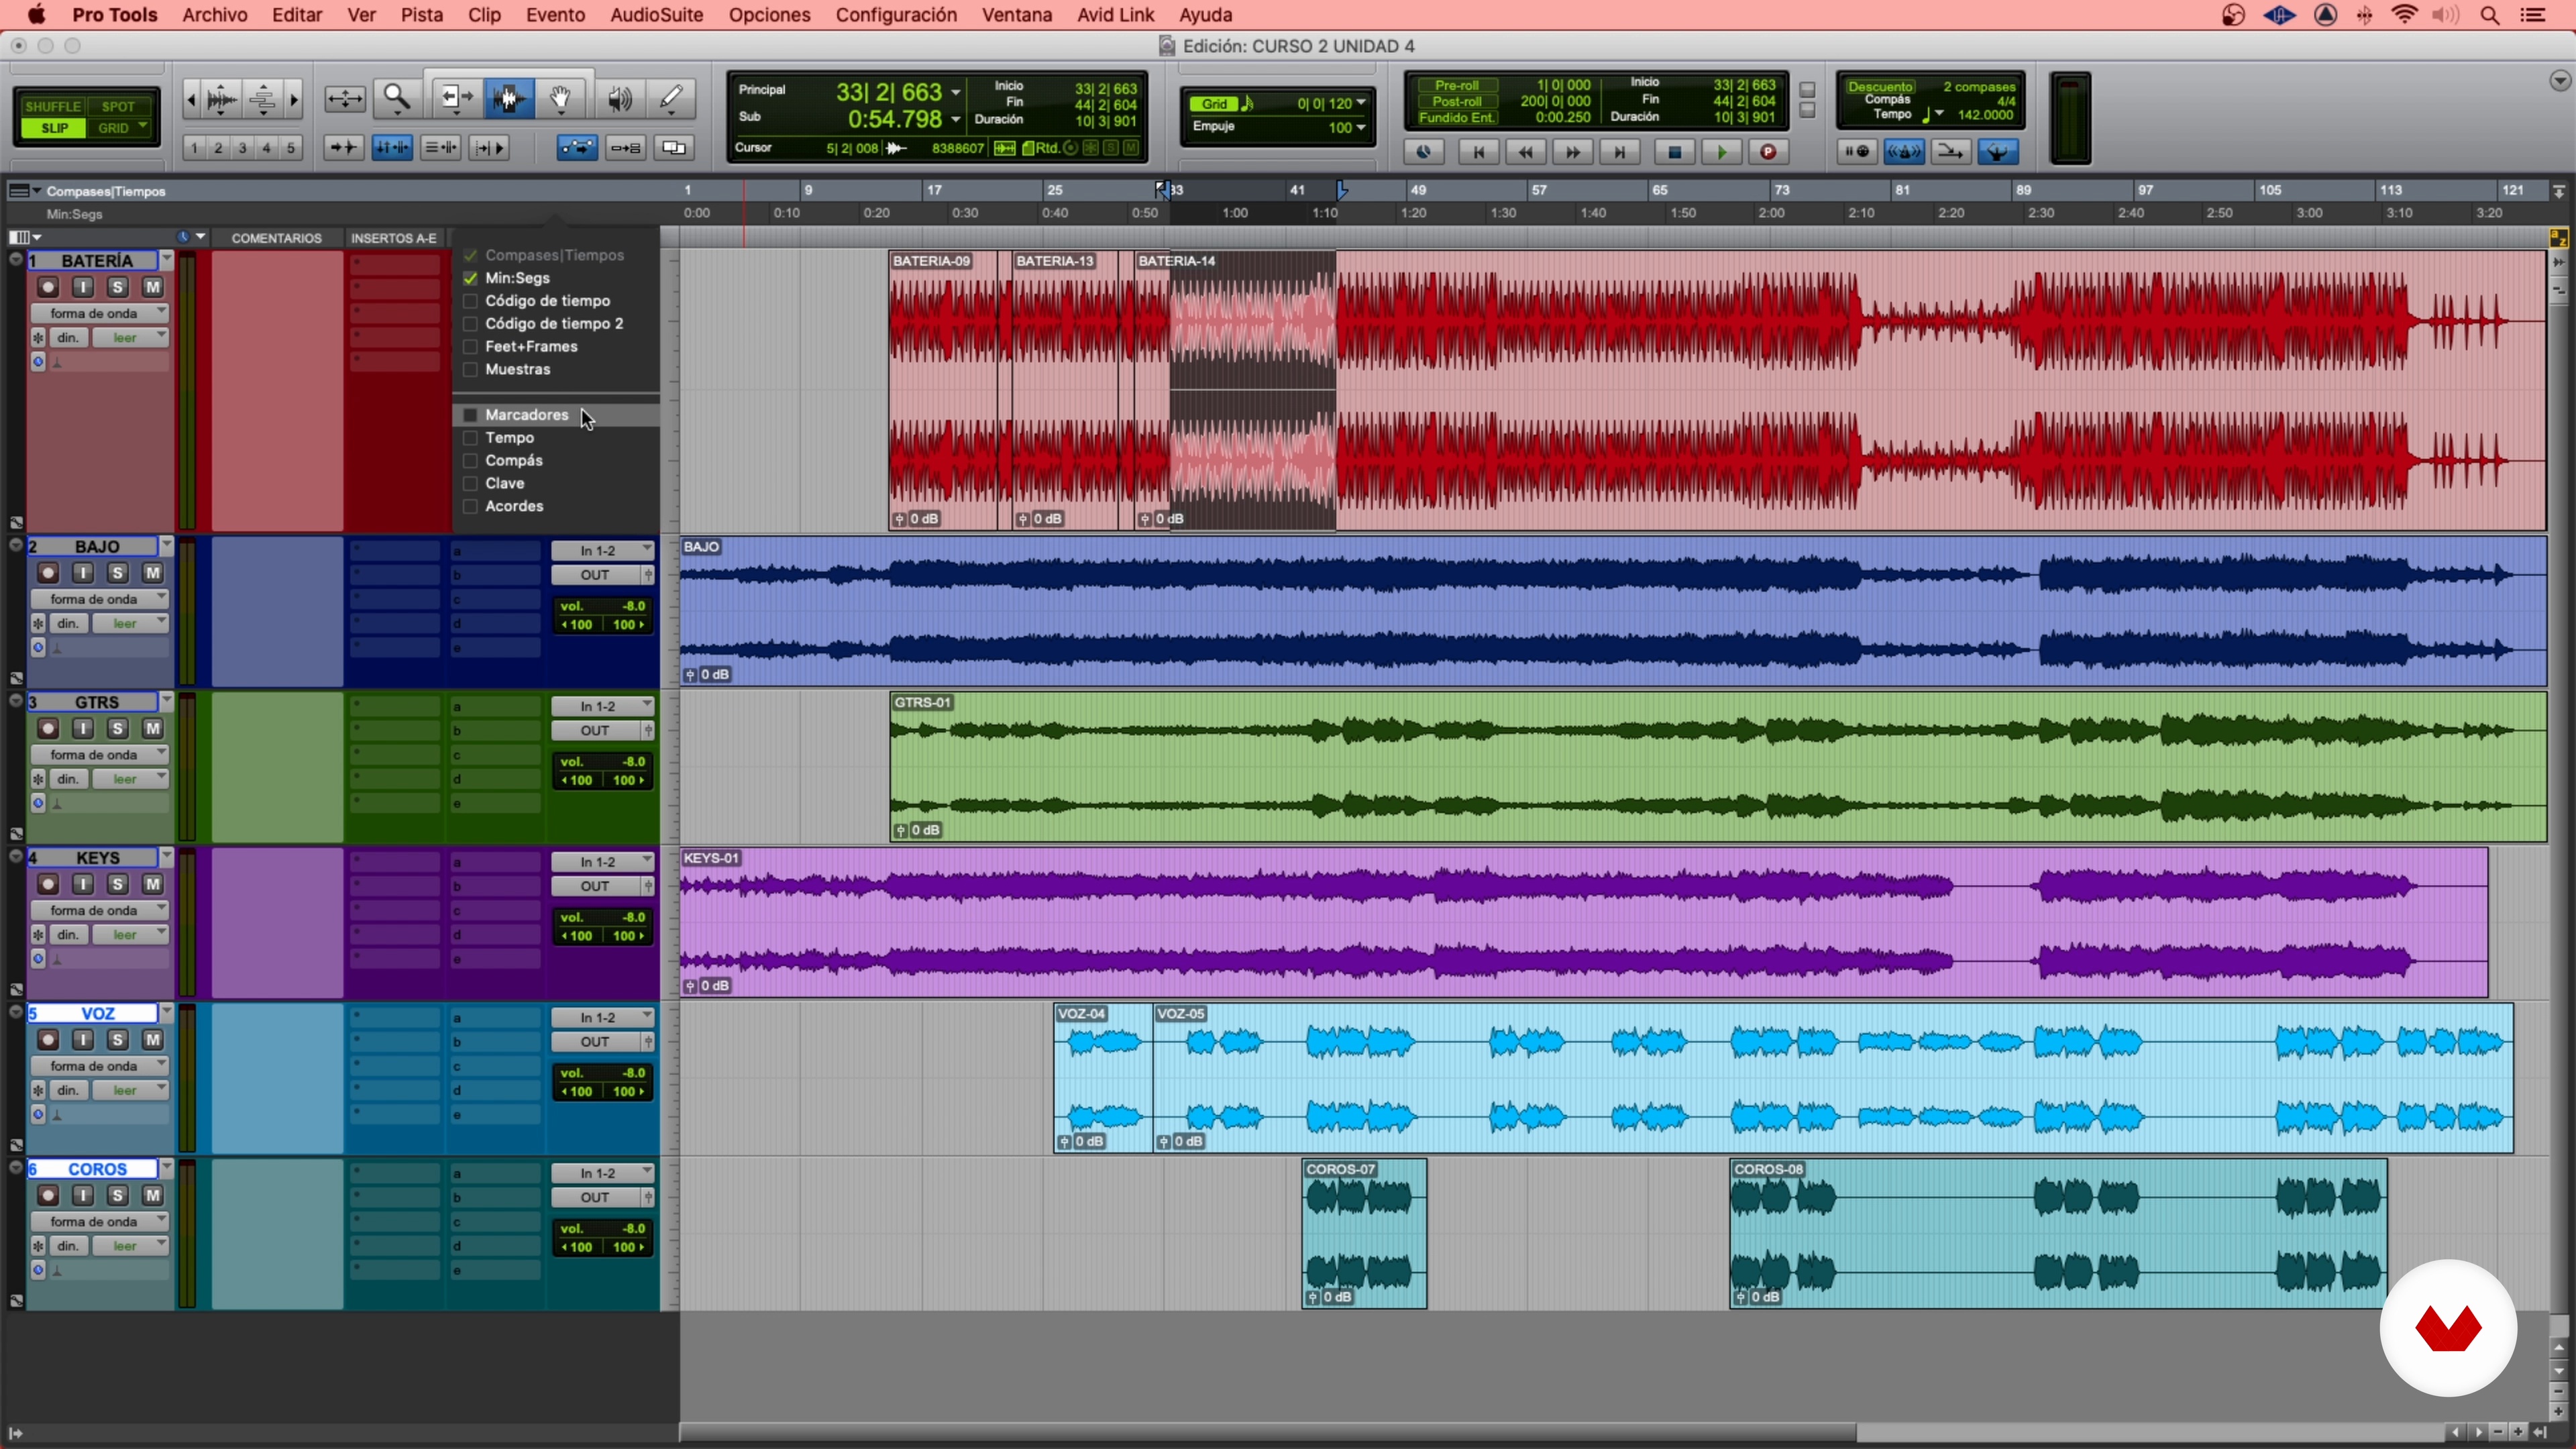Image resolution: width=2576 pixels, height=1449 pixels.
Task: Enable the Tempo ruler checkbox
Action: [470, 438]
